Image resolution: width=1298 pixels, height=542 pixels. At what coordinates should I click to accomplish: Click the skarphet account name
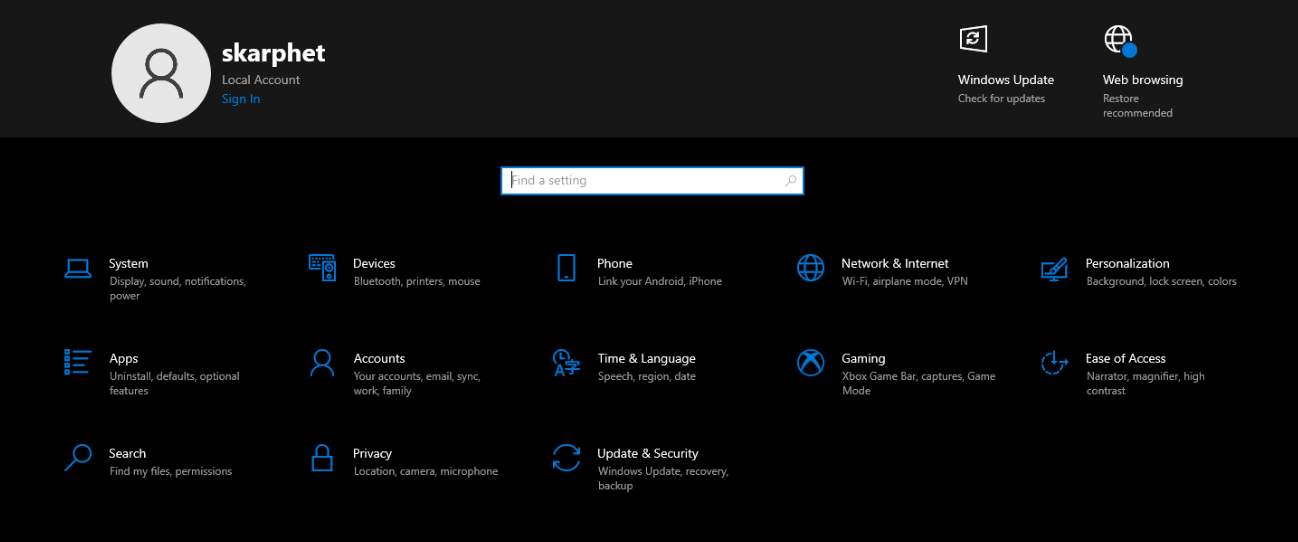click(x=273, y=53)
